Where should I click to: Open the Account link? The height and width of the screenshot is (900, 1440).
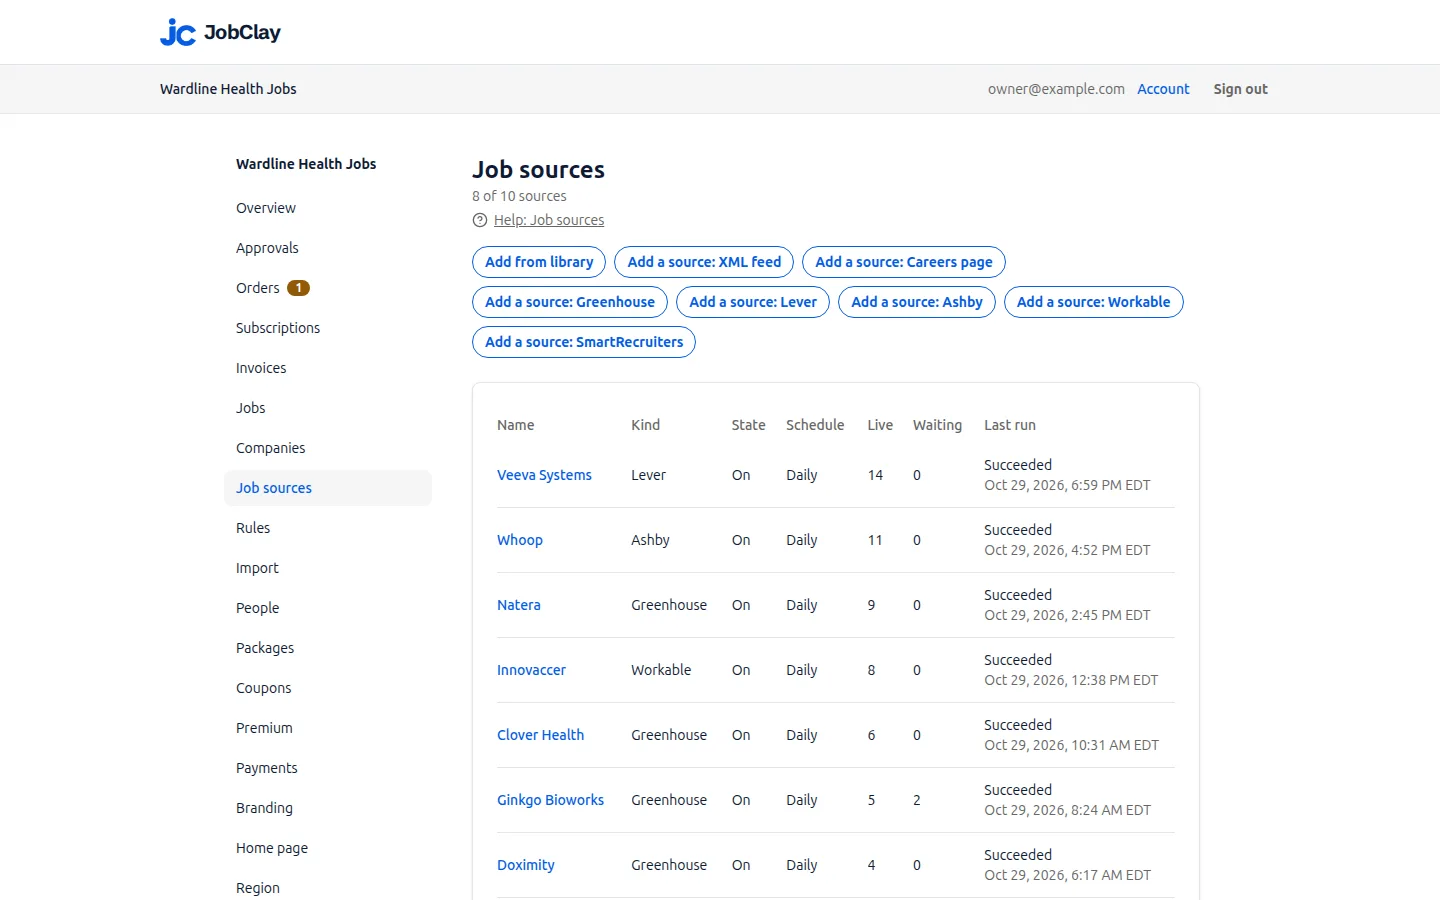[1163, 89]
